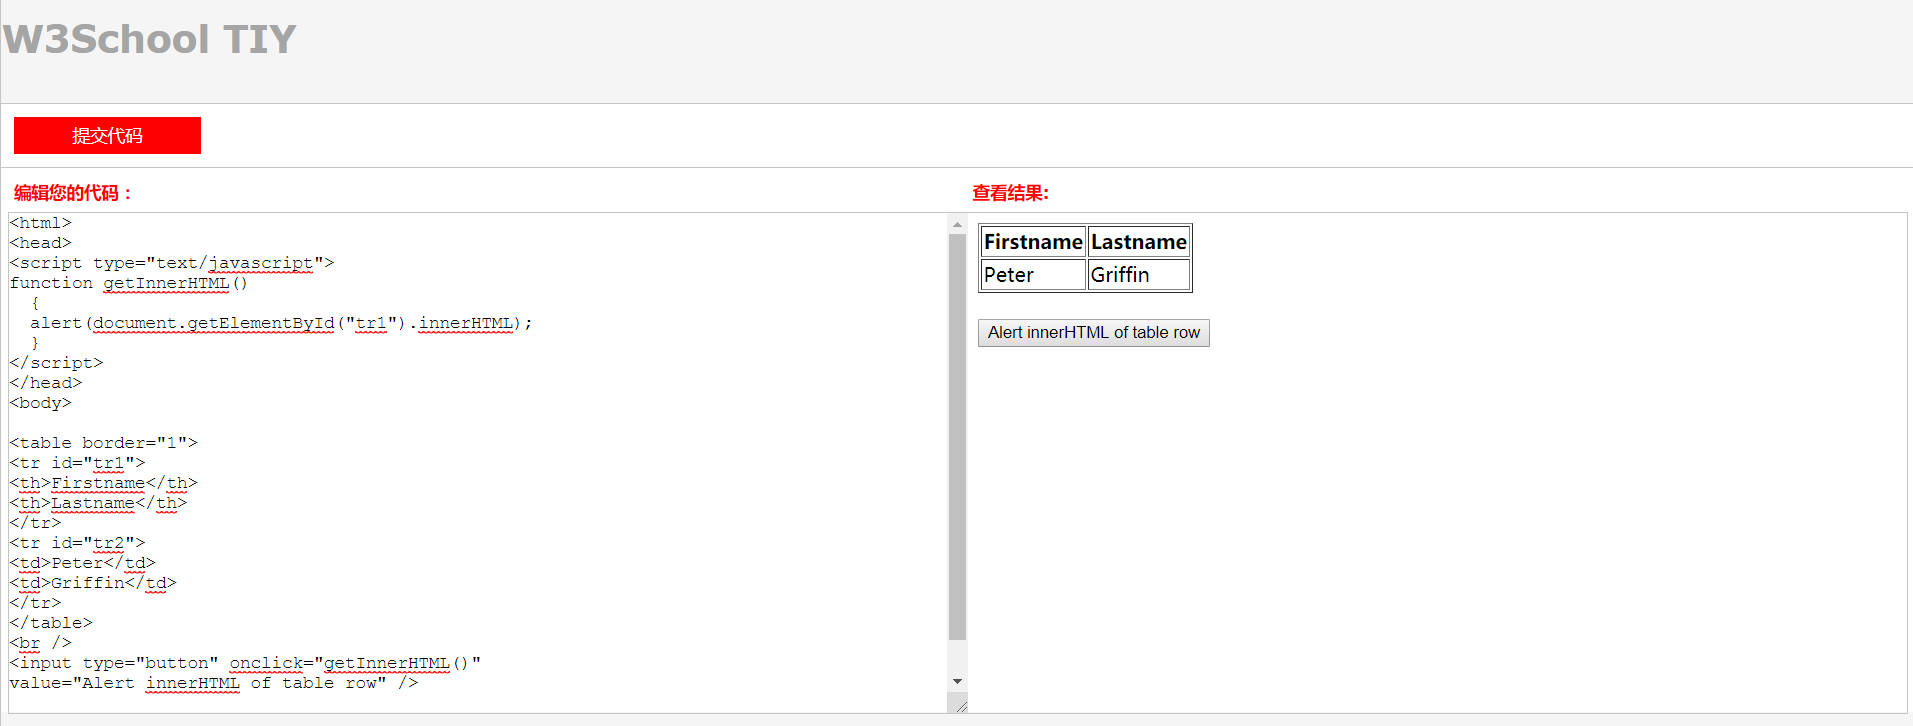Click the script type="text/javascript" code line
The image size is (1913, 726).
click(172, 263)
